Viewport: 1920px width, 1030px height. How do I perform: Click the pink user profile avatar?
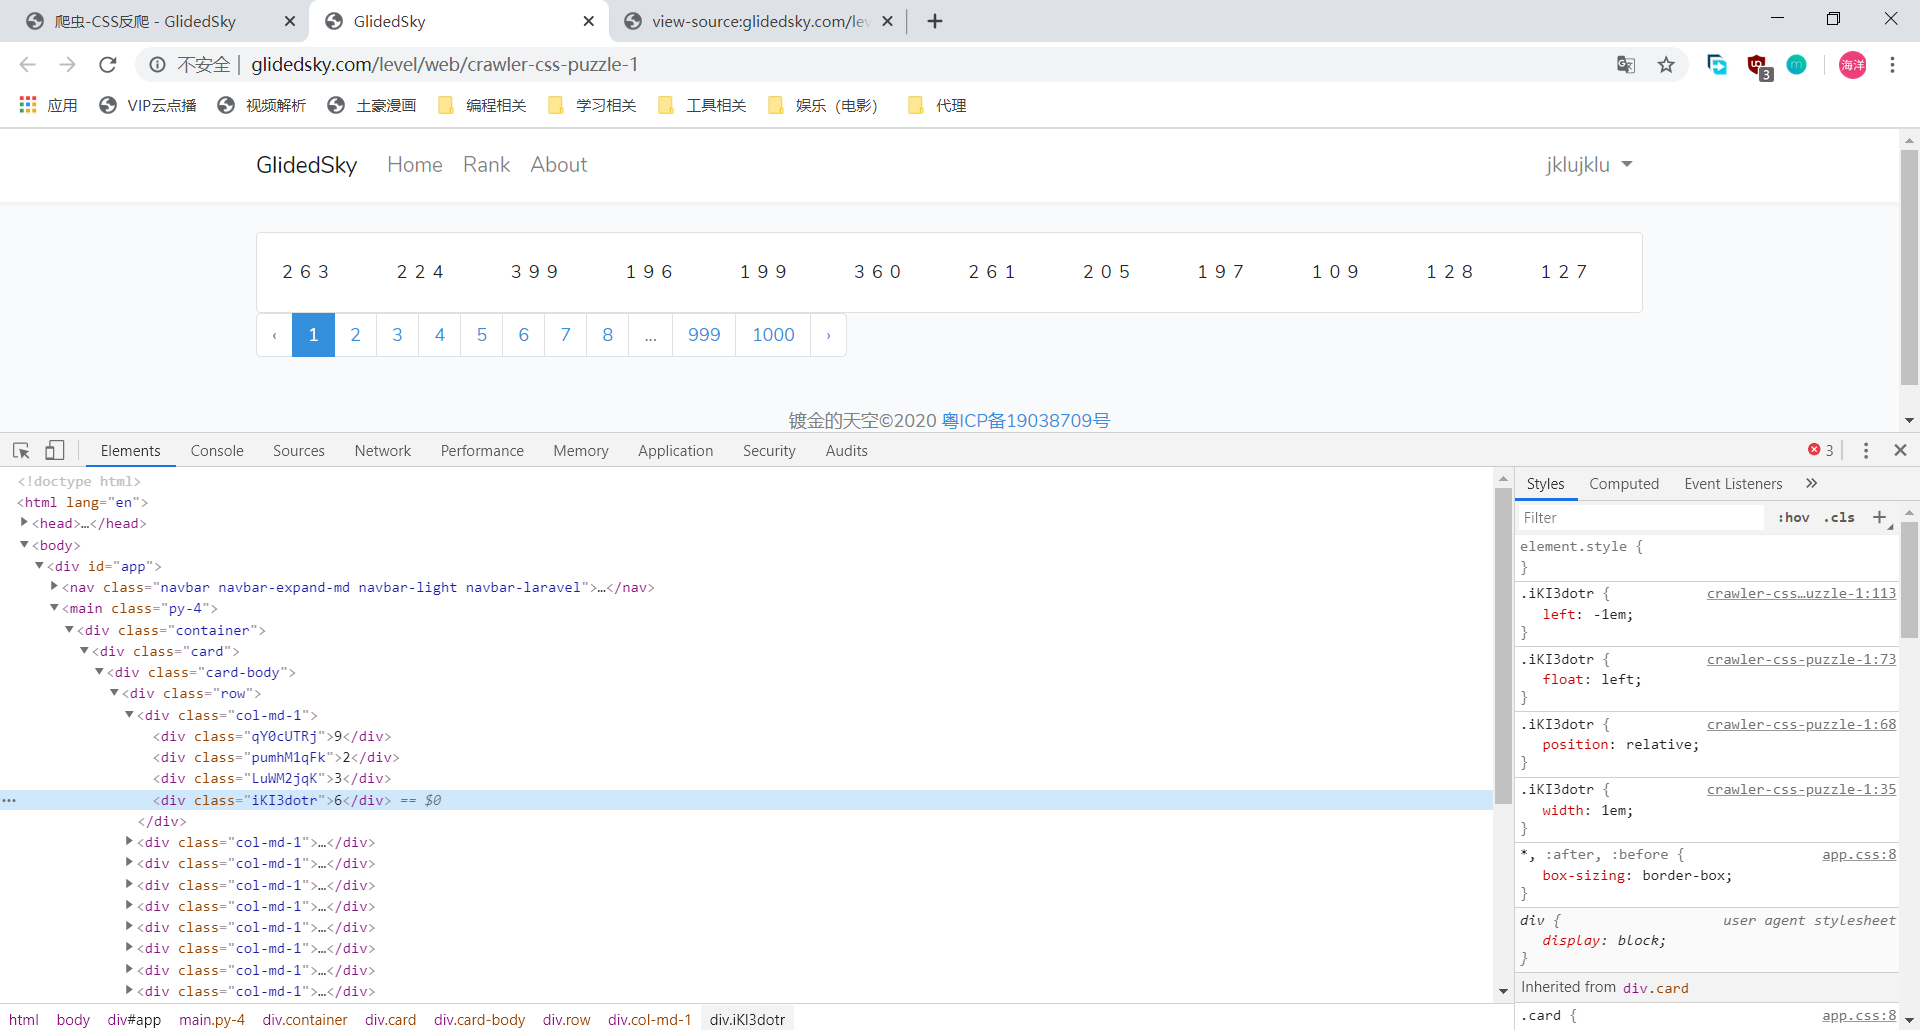click(x=1852, y=65)
